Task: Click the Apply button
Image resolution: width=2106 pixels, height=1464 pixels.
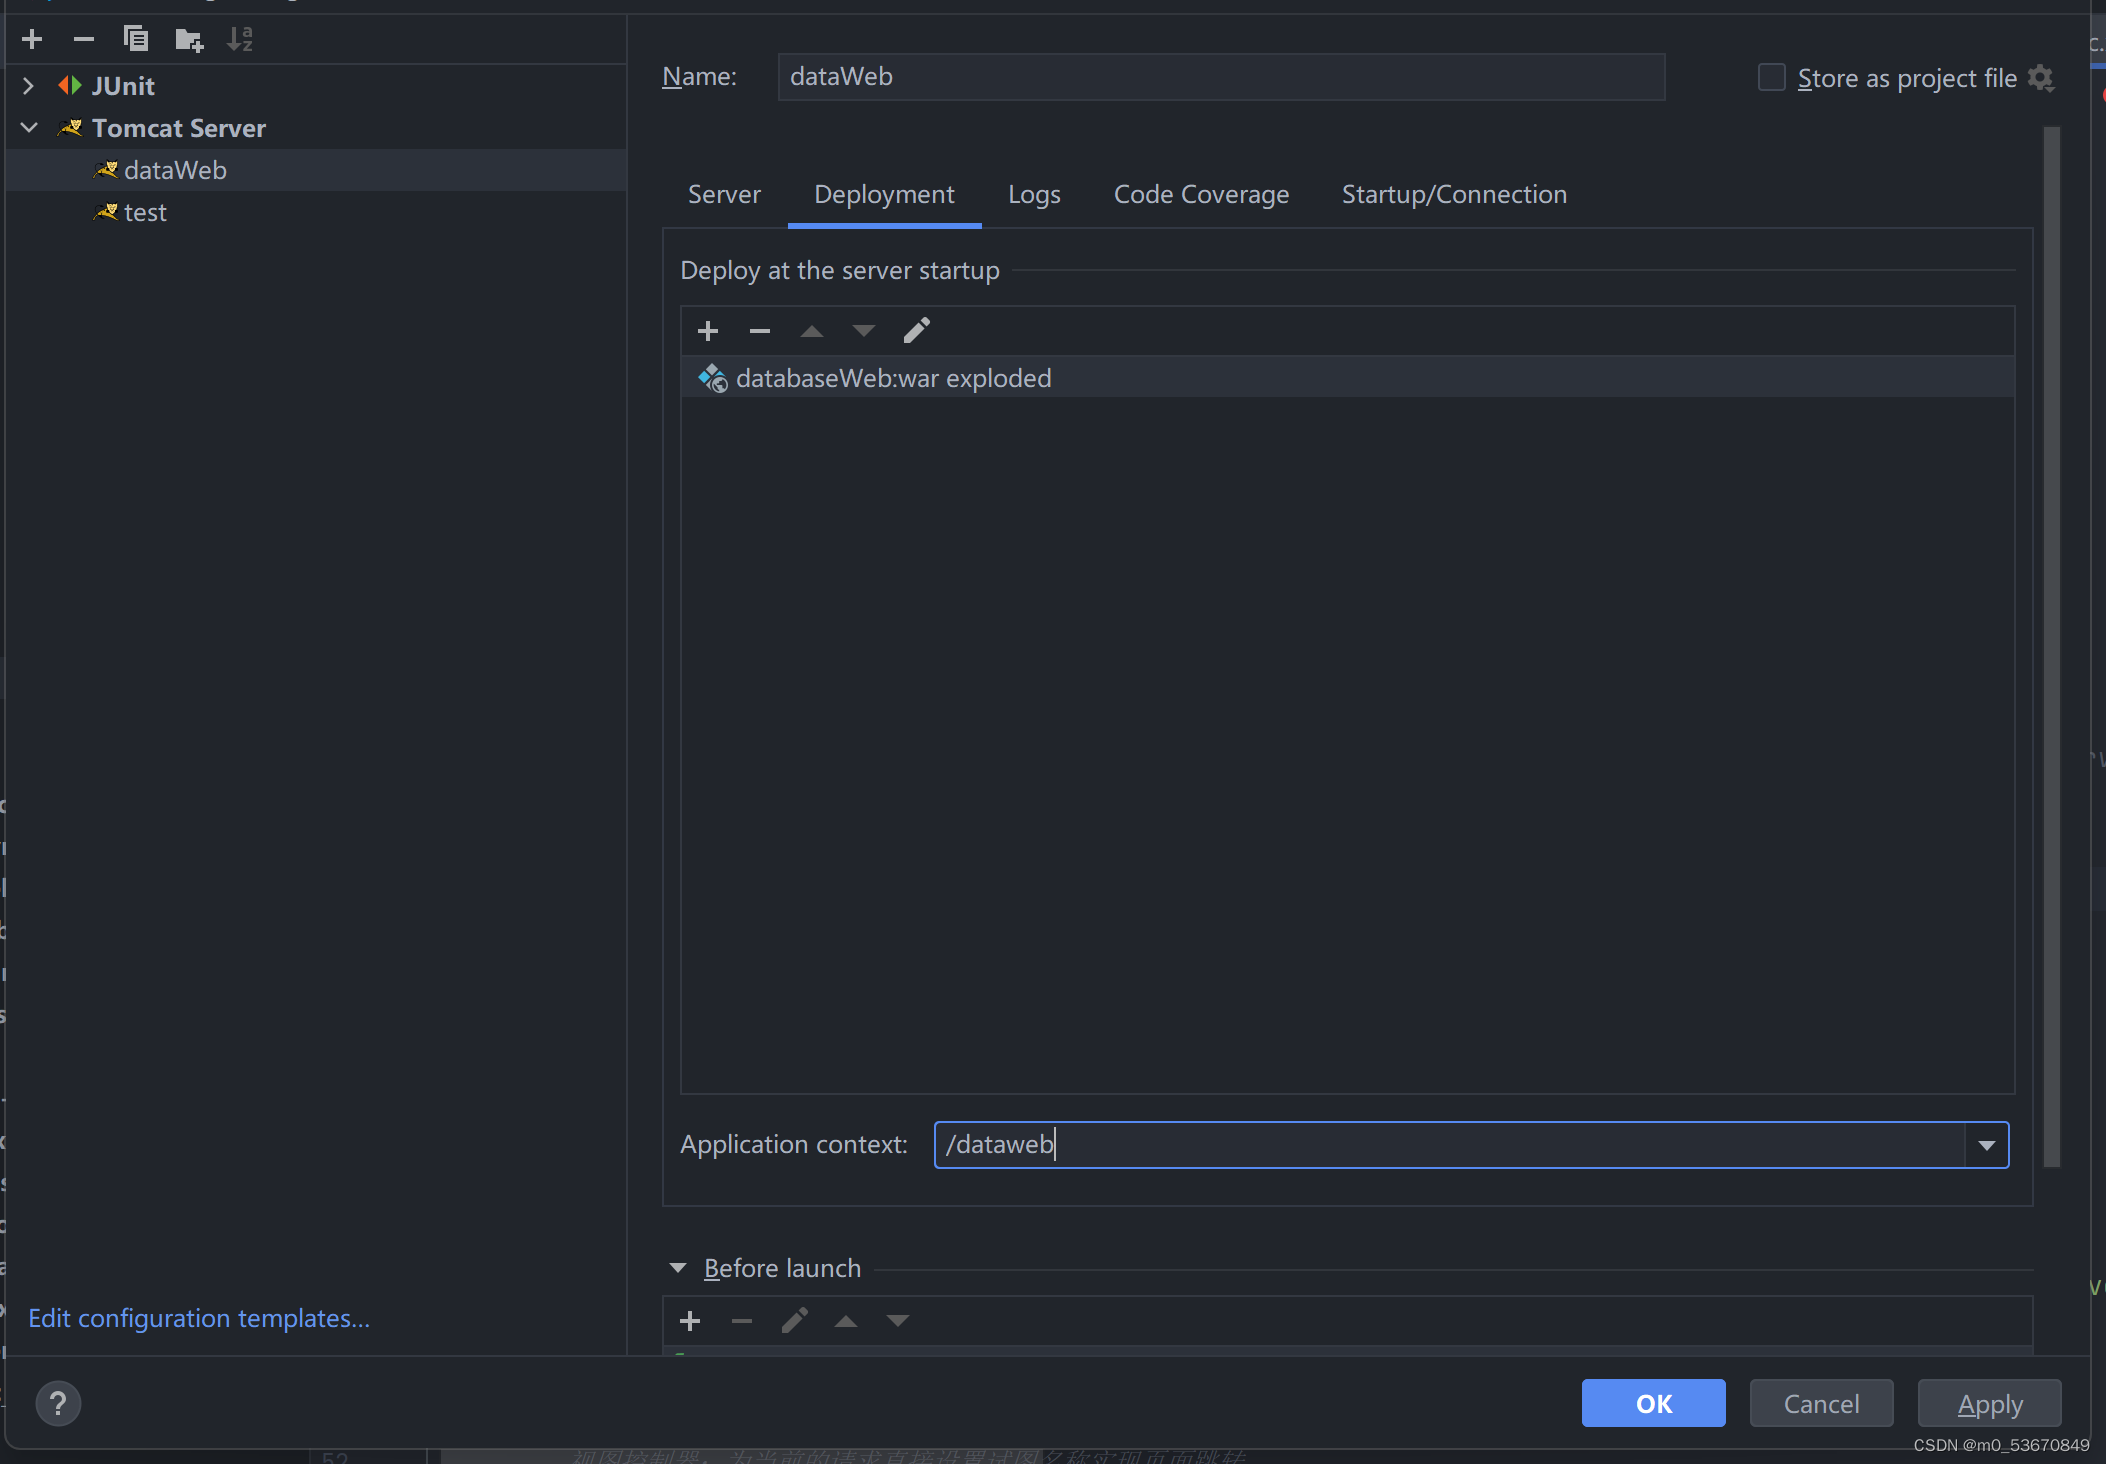Action: click(x=1989, y=1404)
